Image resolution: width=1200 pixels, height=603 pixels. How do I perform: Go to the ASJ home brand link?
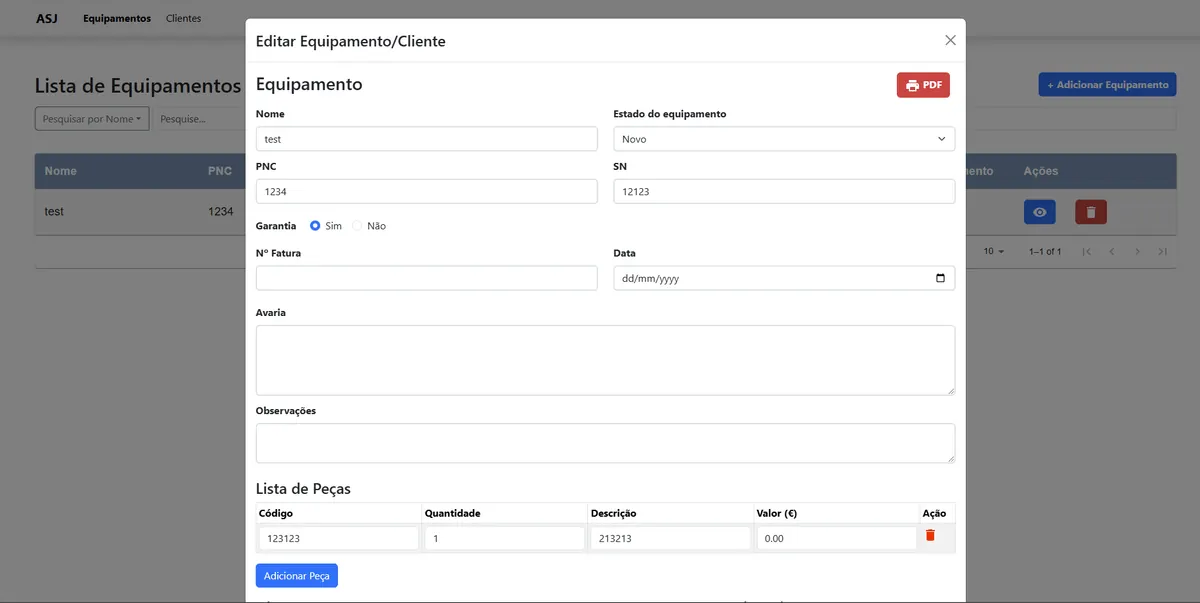[x=47, y=18]
